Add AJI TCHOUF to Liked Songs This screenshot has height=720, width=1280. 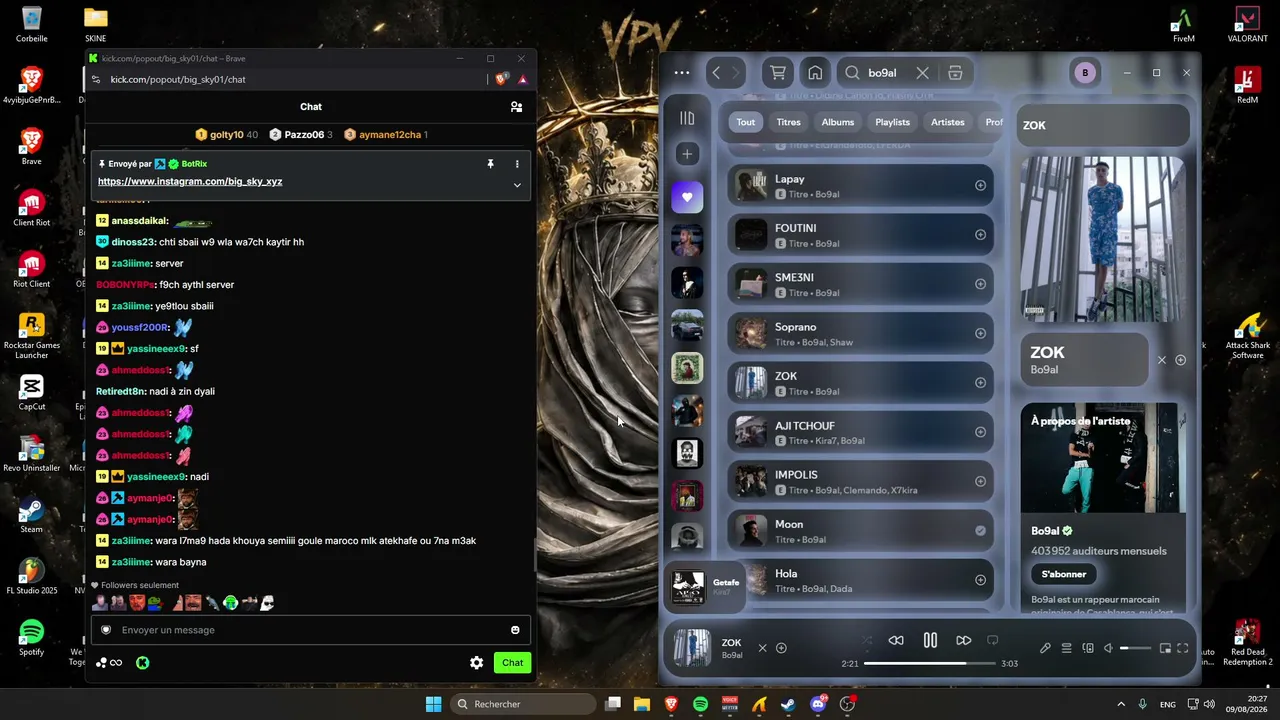(x=980, y=432)
